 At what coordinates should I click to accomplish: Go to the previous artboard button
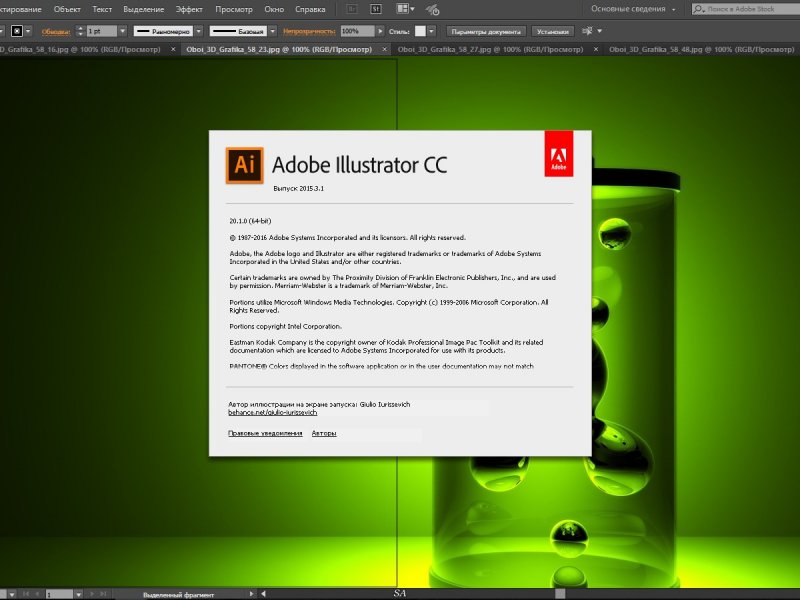point(37,594)
